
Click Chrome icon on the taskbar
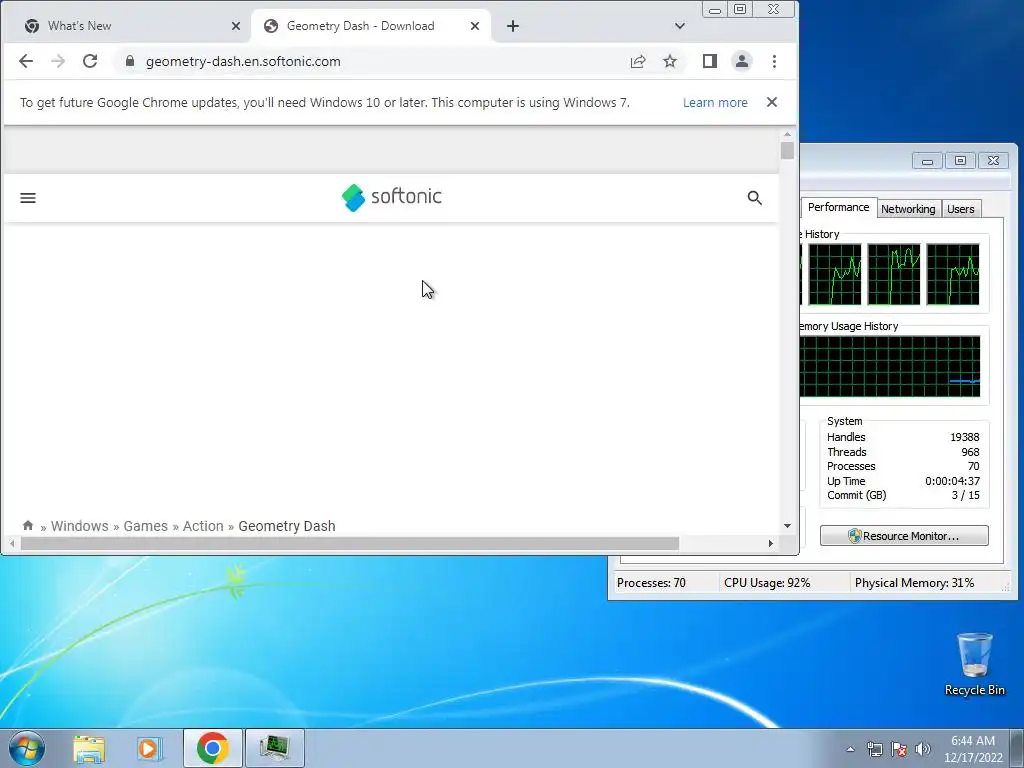coord(212,748)
